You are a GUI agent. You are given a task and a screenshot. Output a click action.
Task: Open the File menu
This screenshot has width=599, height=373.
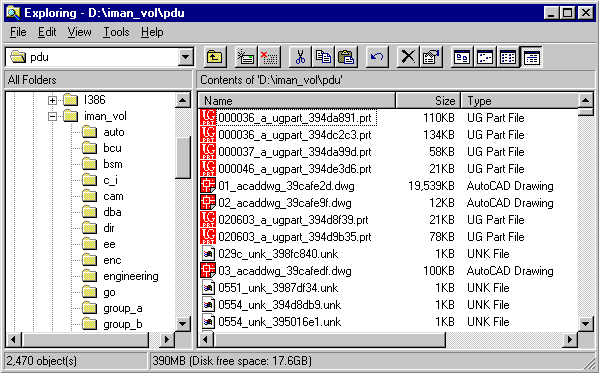[x=18, y=32]
